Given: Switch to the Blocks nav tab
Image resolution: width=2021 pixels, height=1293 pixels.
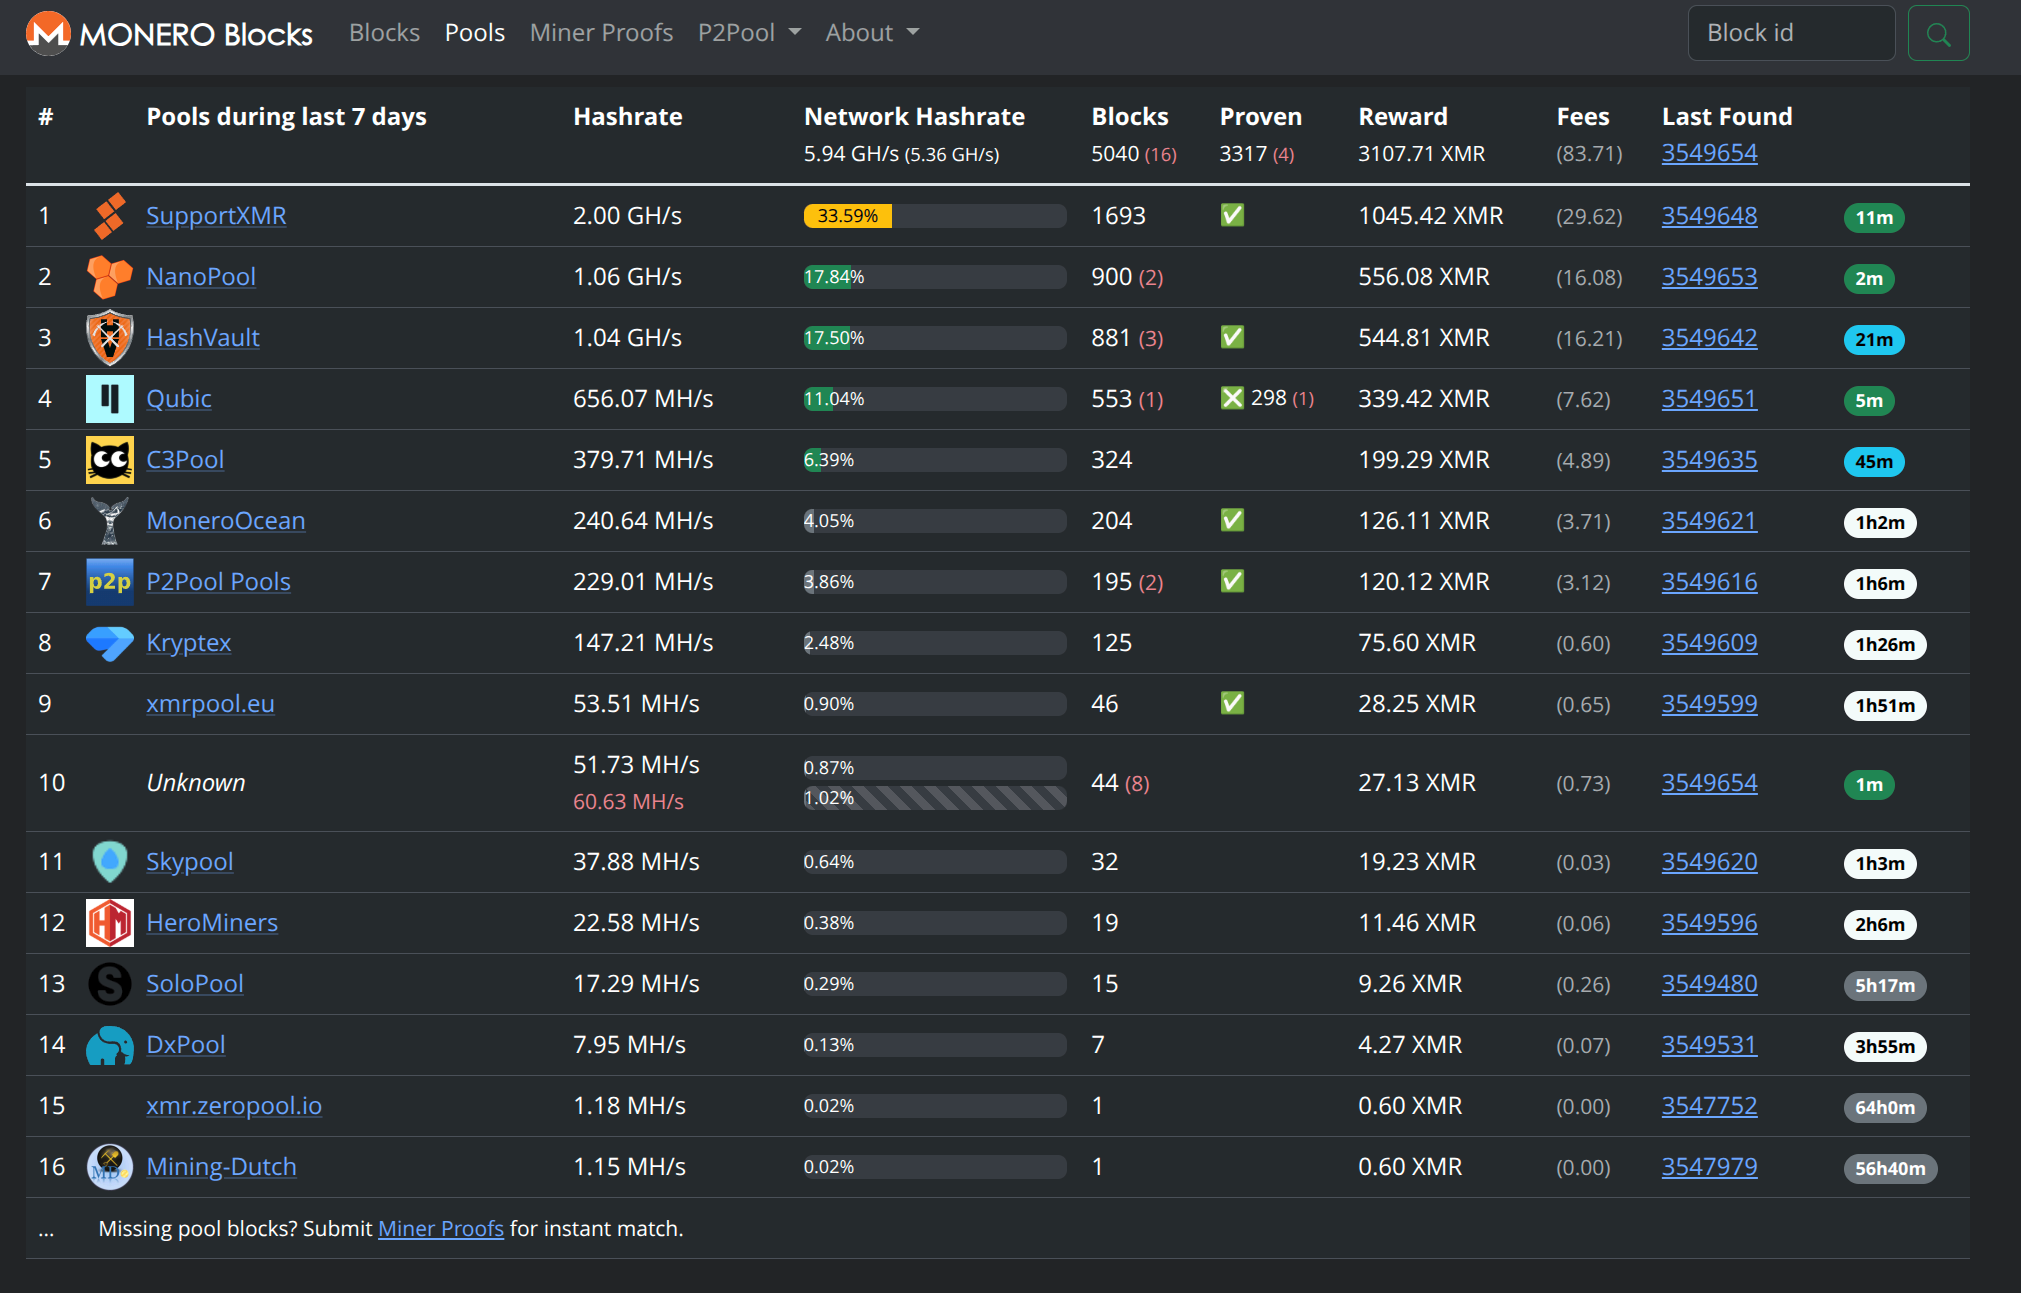Looking at the screenshot, I should 384,33.
